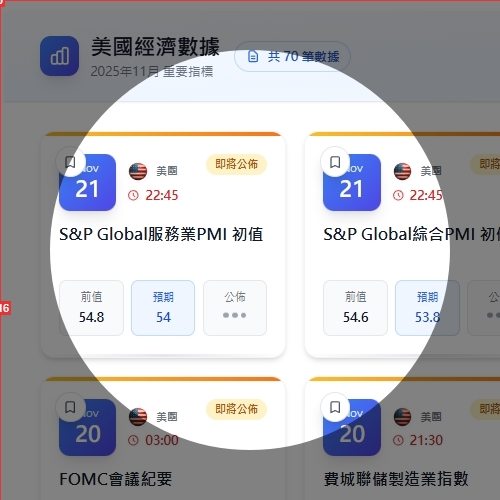Select the 前值 54.8 box
Viewport: 500px width, 500px height.
pos(91,308)
